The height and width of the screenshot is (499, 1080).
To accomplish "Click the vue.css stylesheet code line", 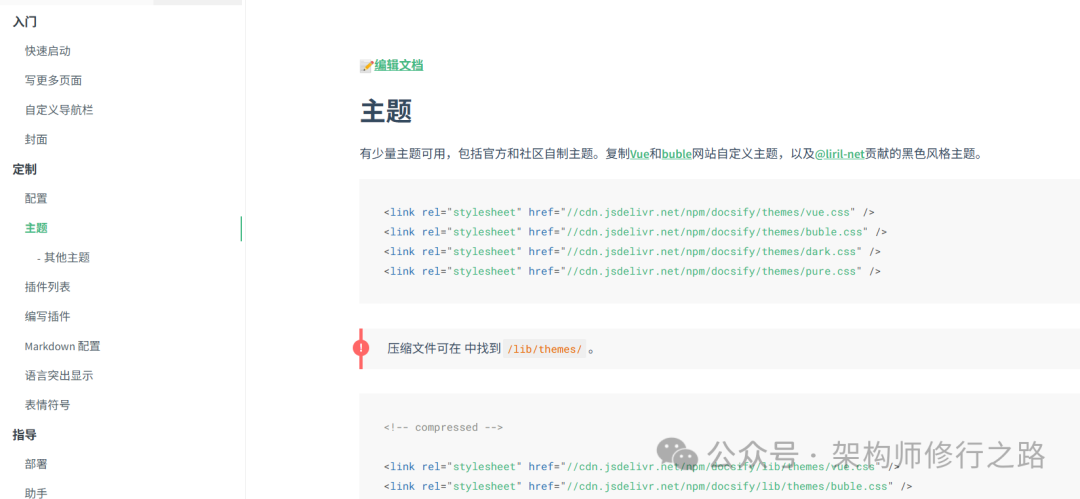I will point(629,212).
